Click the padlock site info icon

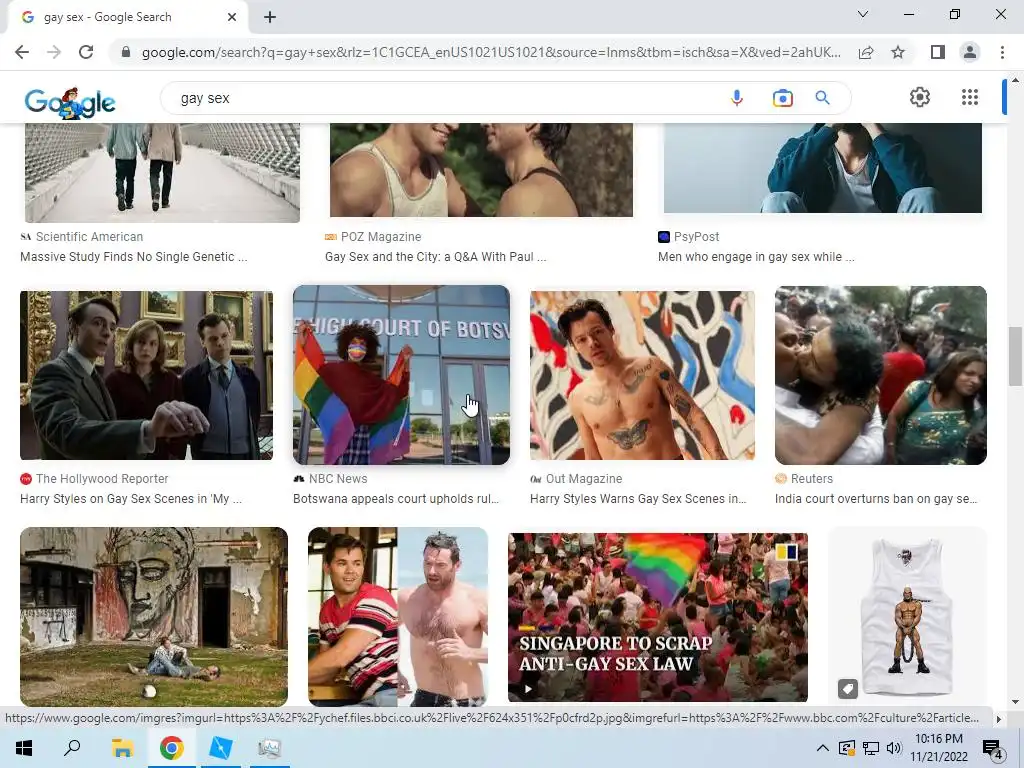tap(126, 52)
